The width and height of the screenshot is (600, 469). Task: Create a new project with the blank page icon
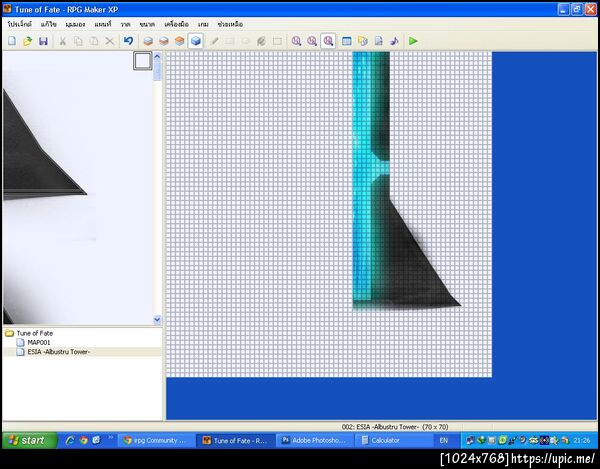(x=12, y=41)
